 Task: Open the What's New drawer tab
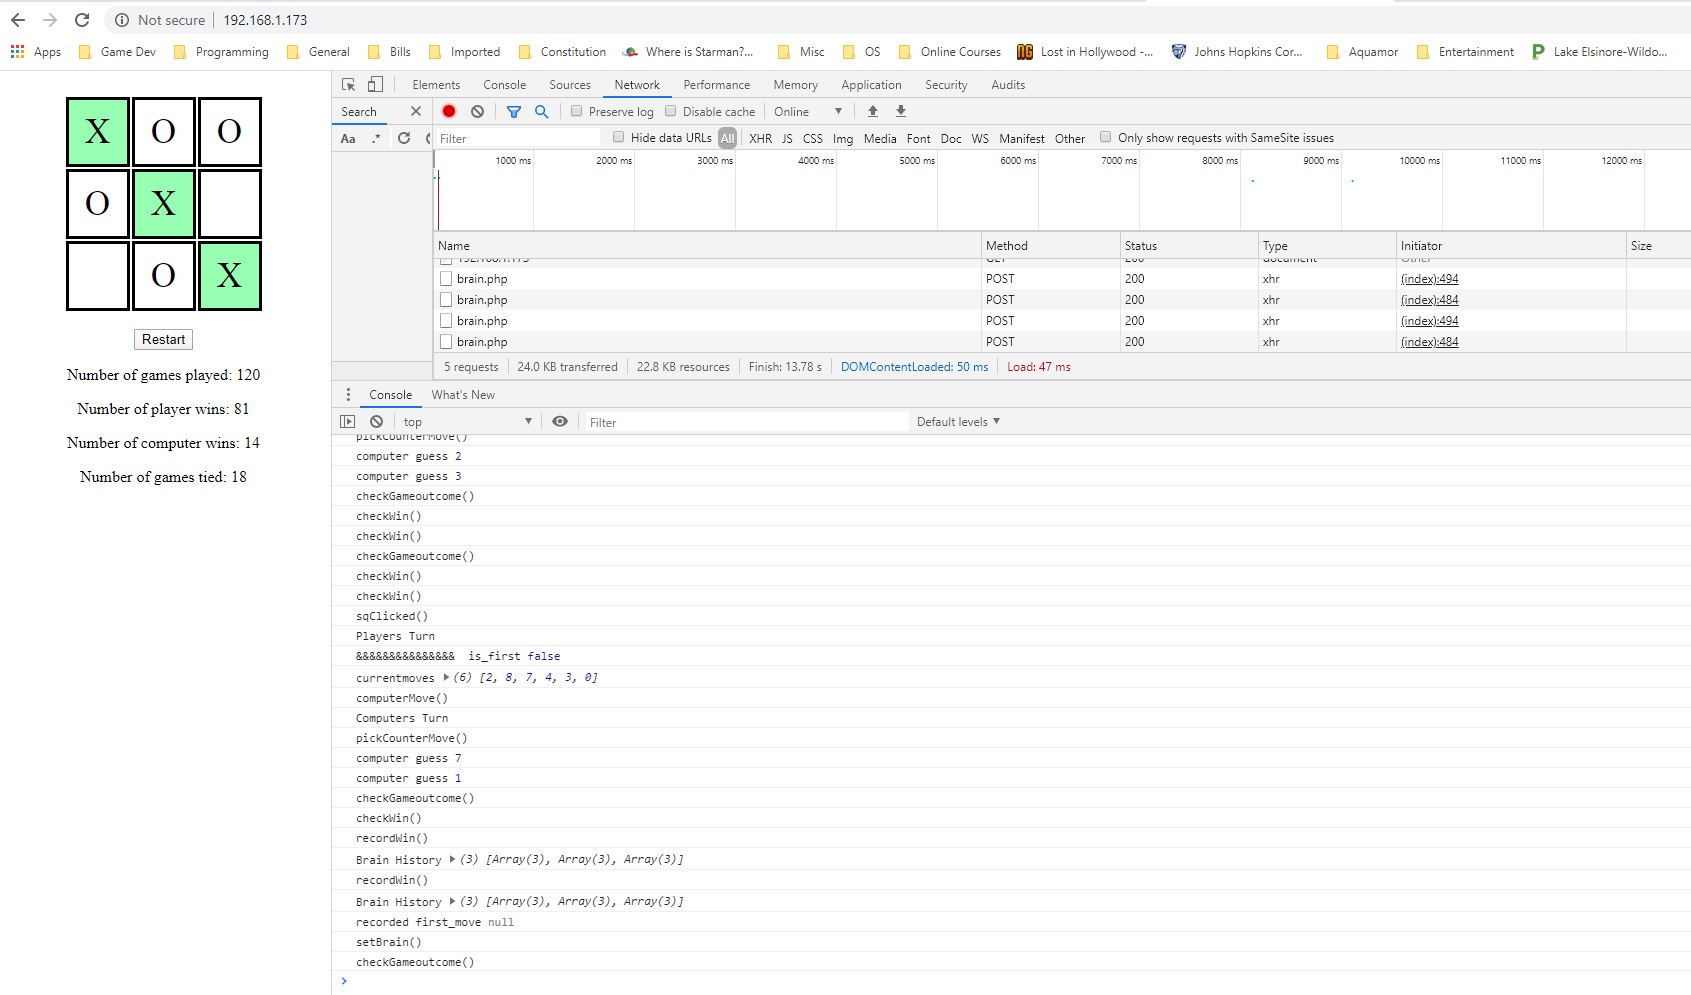[x=463, y=395]
